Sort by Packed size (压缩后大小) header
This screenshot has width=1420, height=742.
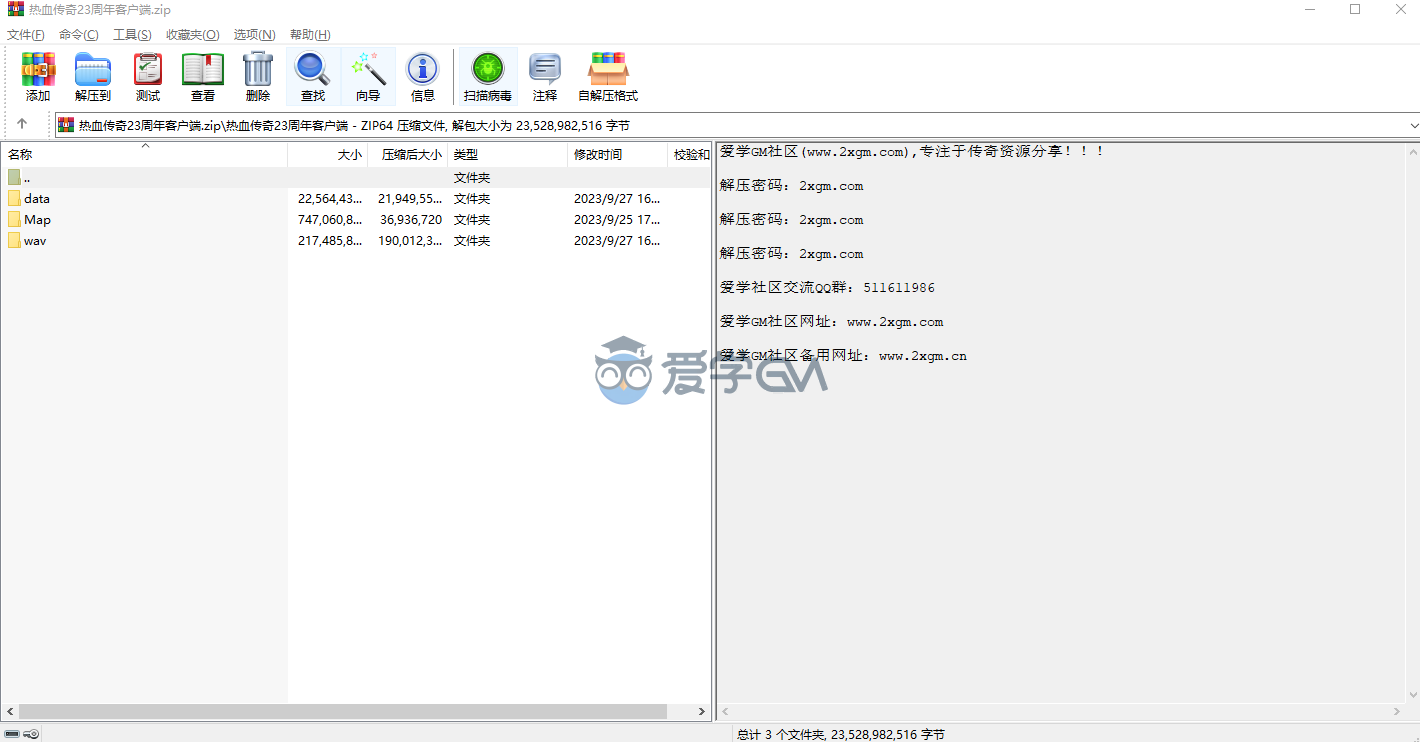(x=408, y=155)
